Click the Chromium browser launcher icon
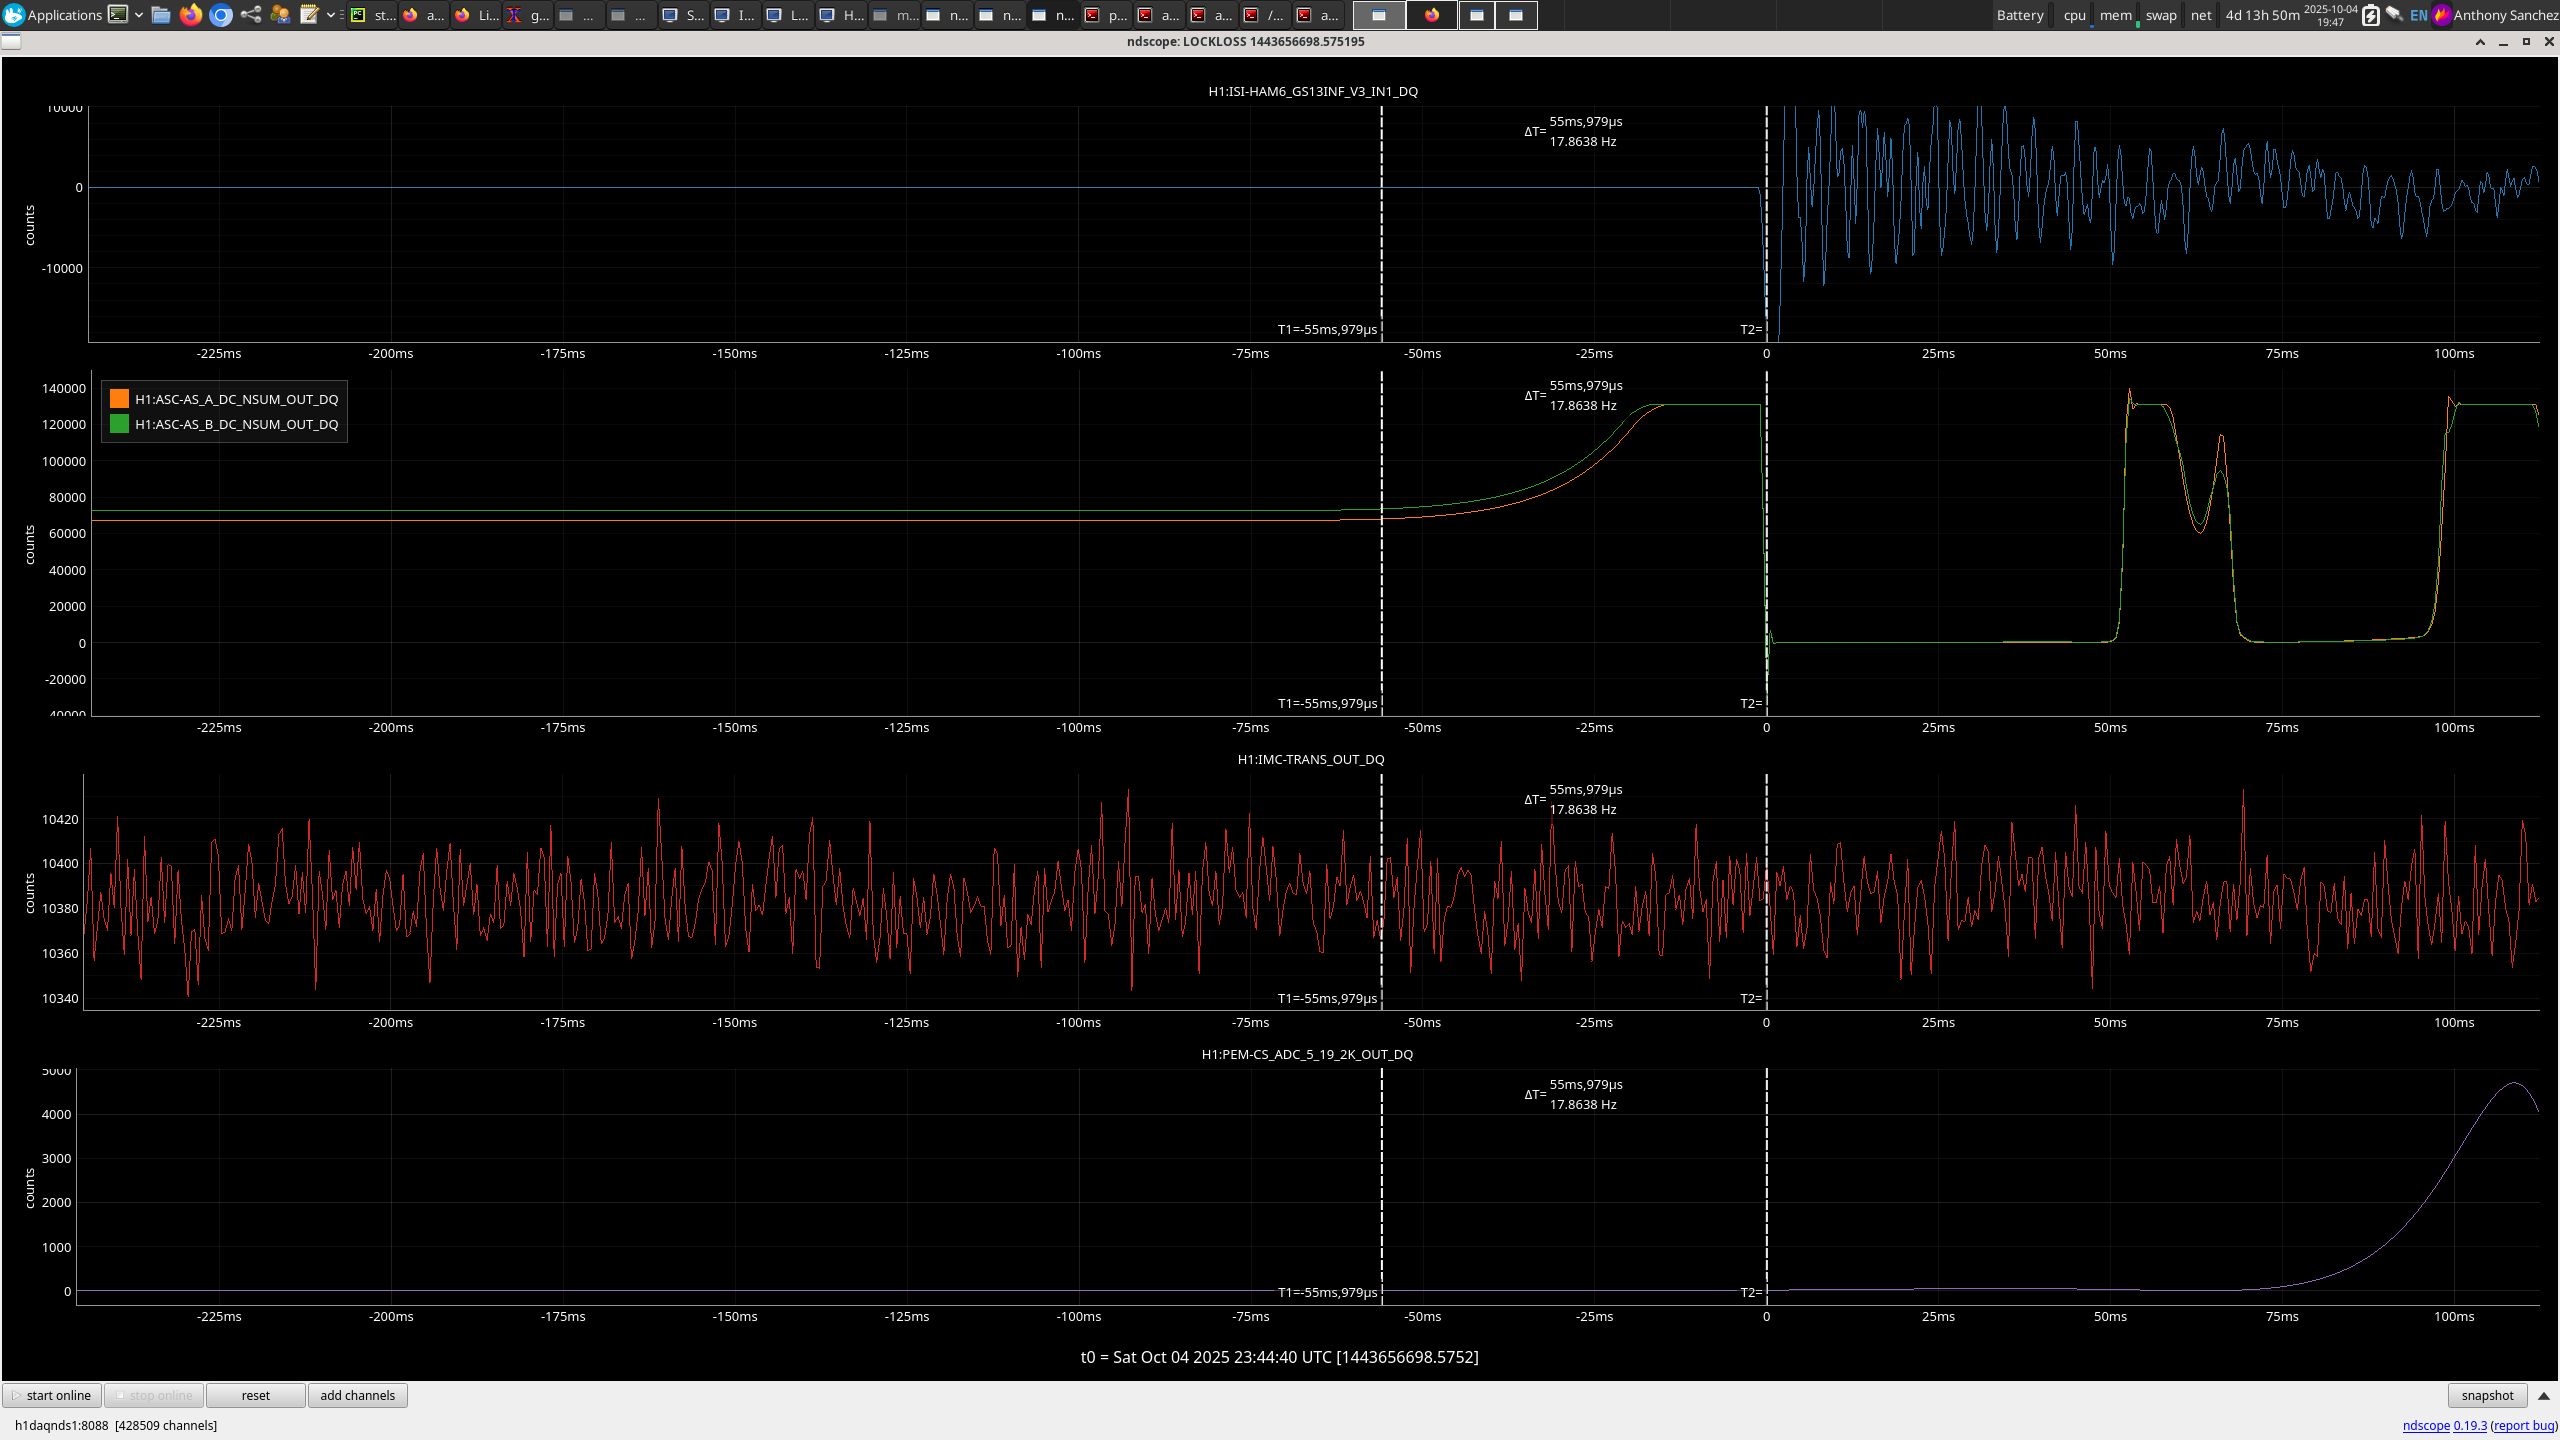Viewport: 2560px width, 1440px height. click(x=221, y=15)
